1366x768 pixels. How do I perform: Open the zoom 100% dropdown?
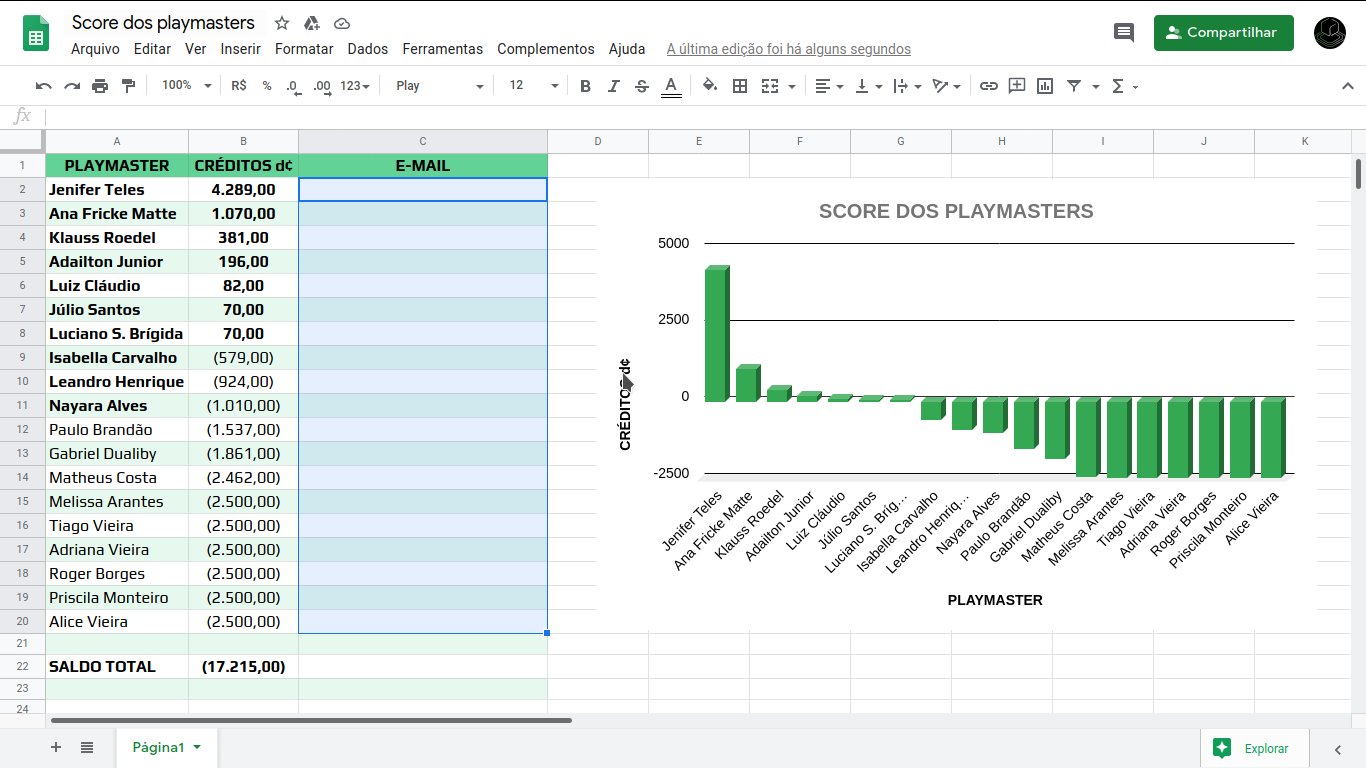(186, 86)
